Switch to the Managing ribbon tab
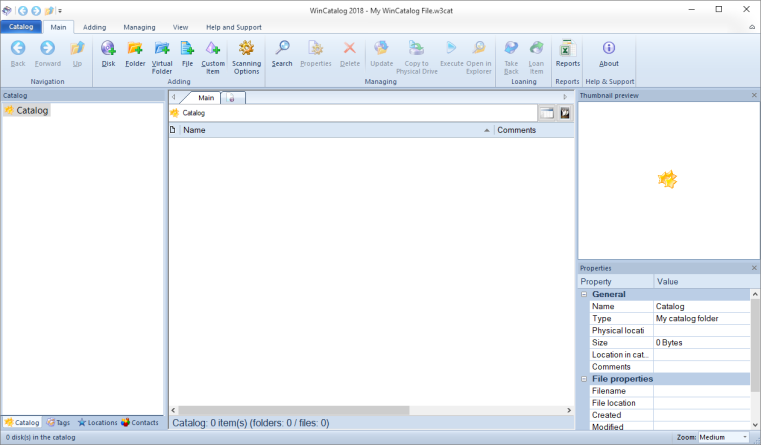This screenshot has width=761, height=445. [139, 27]
